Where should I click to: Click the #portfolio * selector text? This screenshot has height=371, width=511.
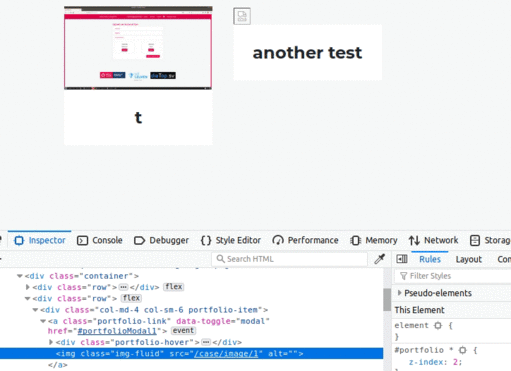[424, 350]
